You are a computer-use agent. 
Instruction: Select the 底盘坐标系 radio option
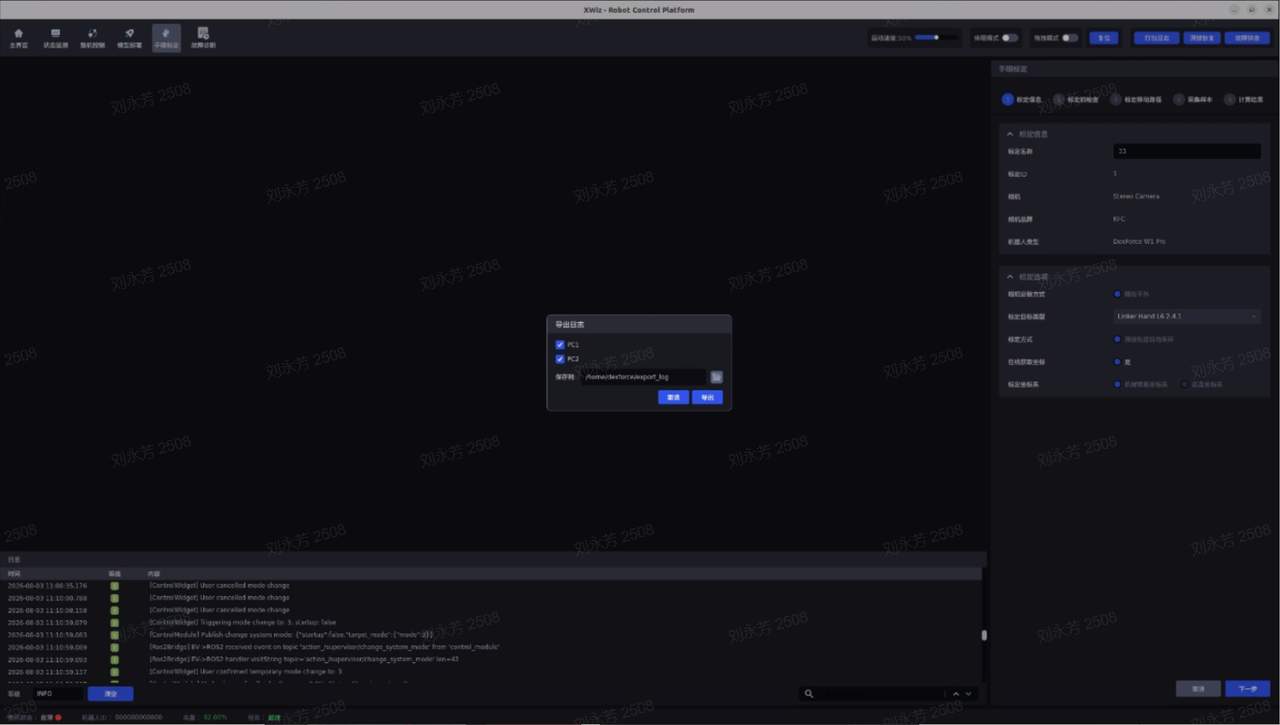(x=1185, y=384)
